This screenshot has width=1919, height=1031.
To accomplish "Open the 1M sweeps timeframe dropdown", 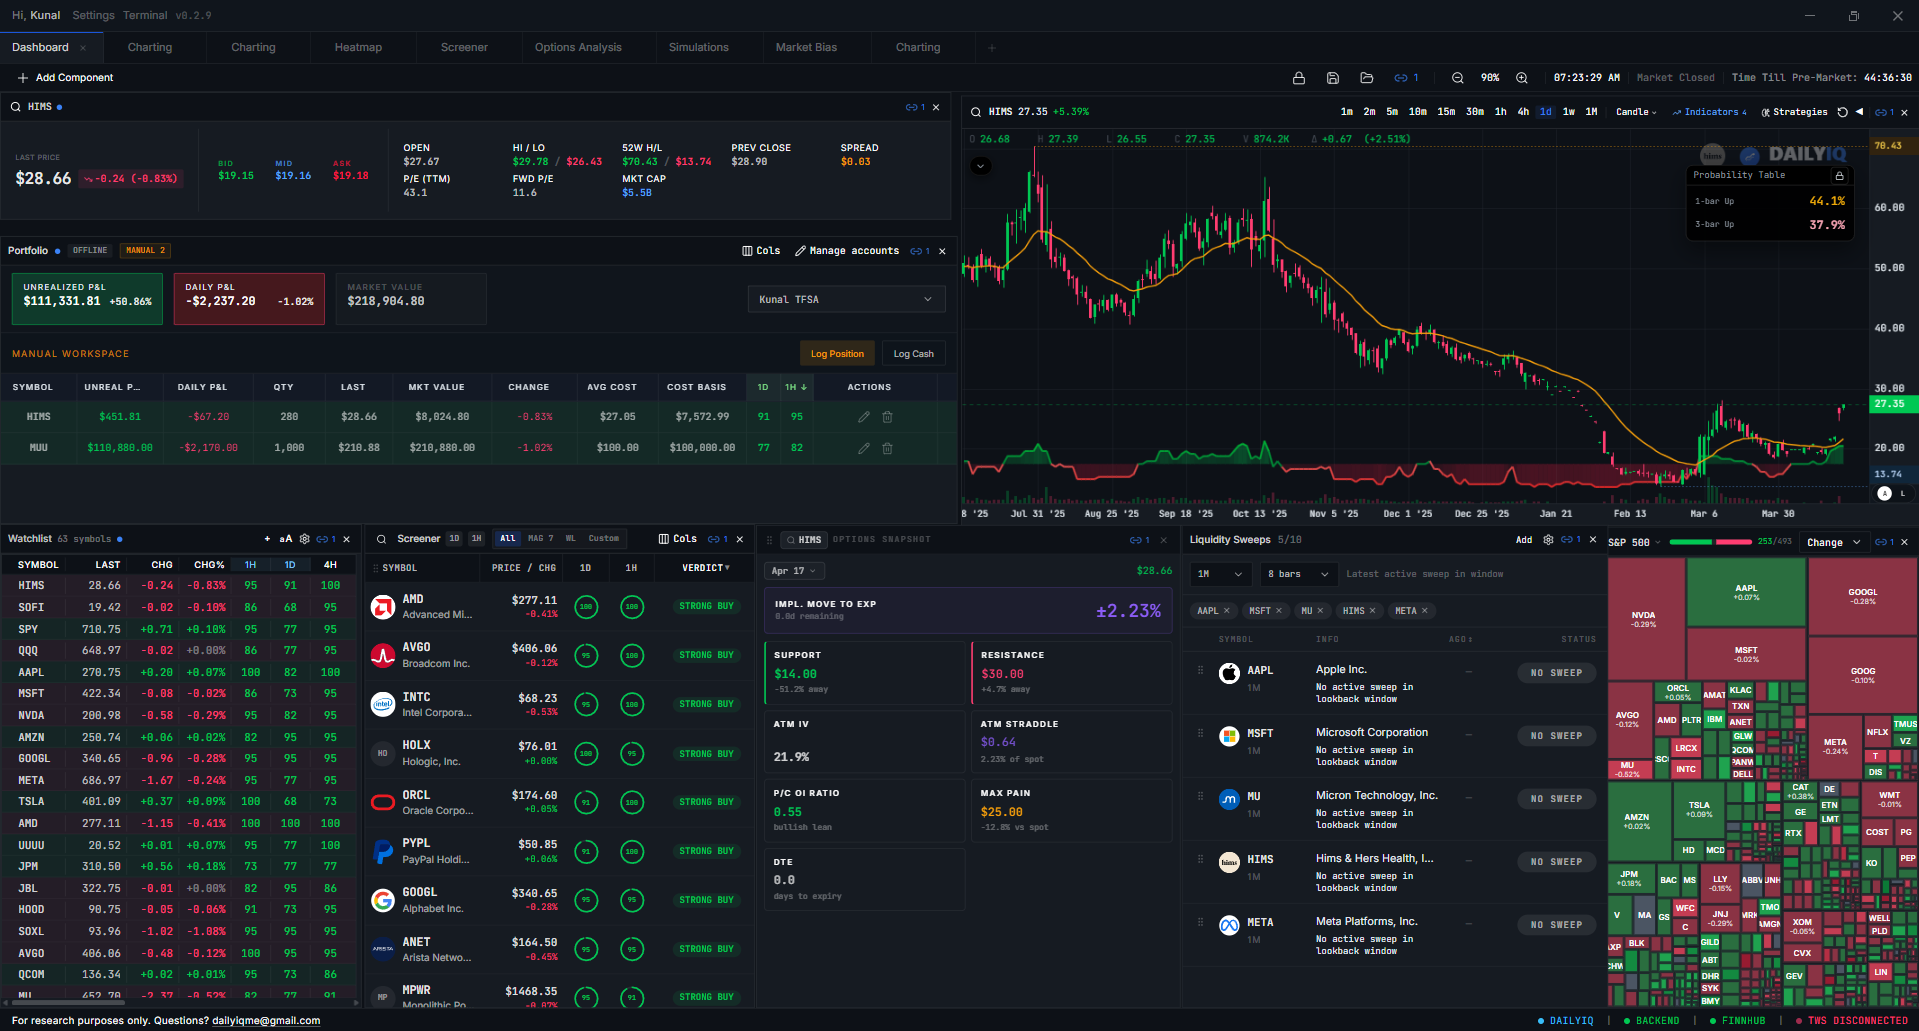I will click(1221, 574).
